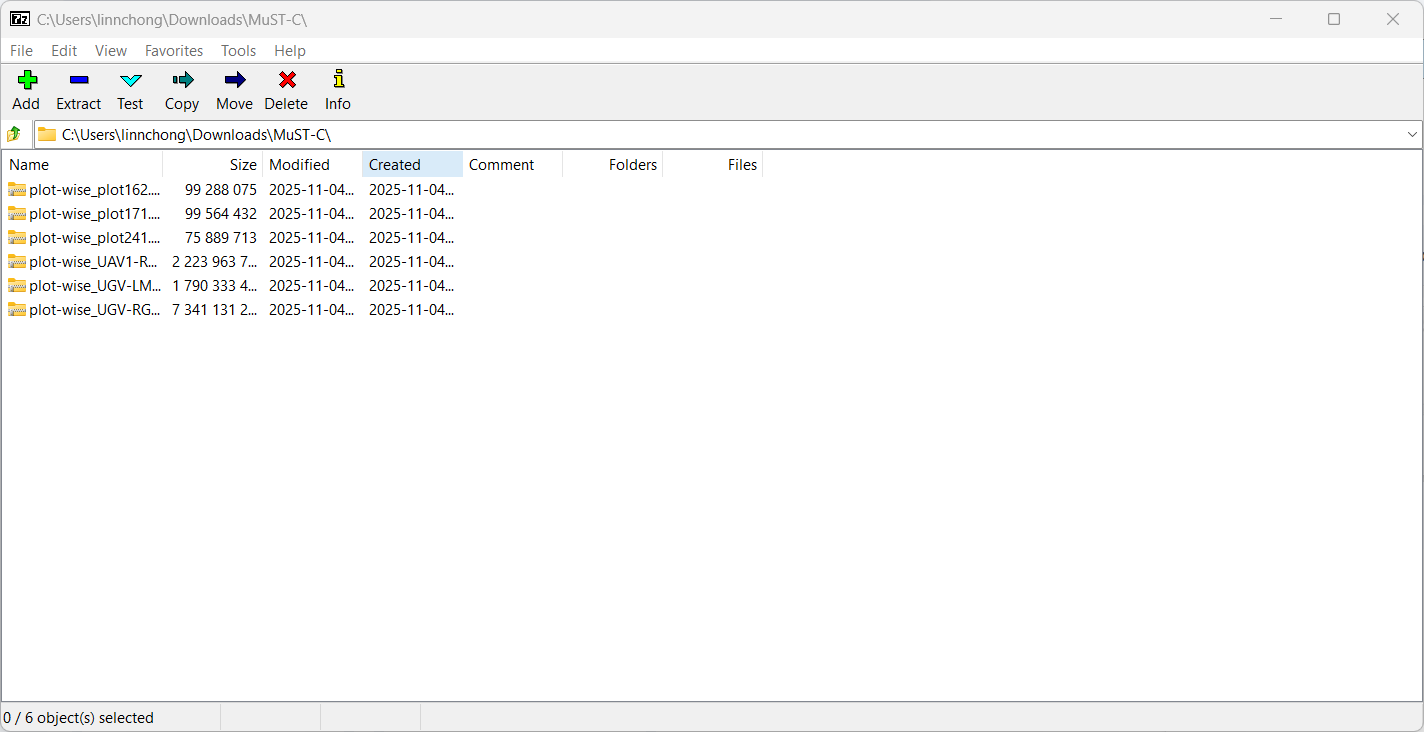The height and width of the screenshot is (732, 1424).
Task: Sort by the Created column header
Action: [x=395, y=165]
